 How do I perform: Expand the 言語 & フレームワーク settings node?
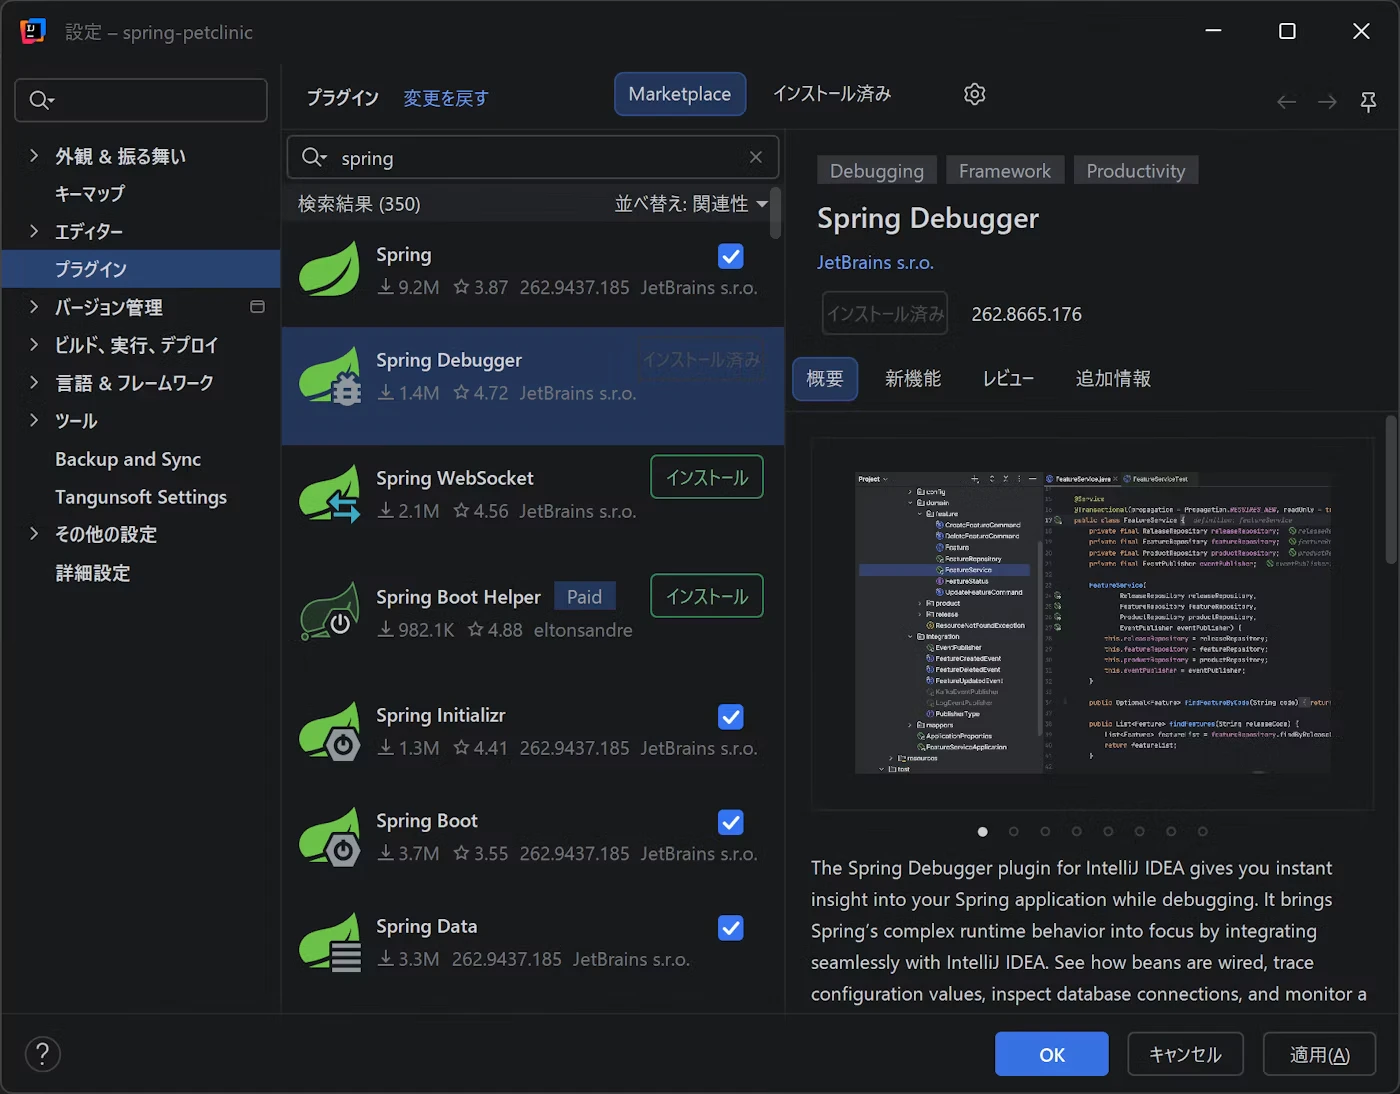pyautogui.click(x=34, y=383)
